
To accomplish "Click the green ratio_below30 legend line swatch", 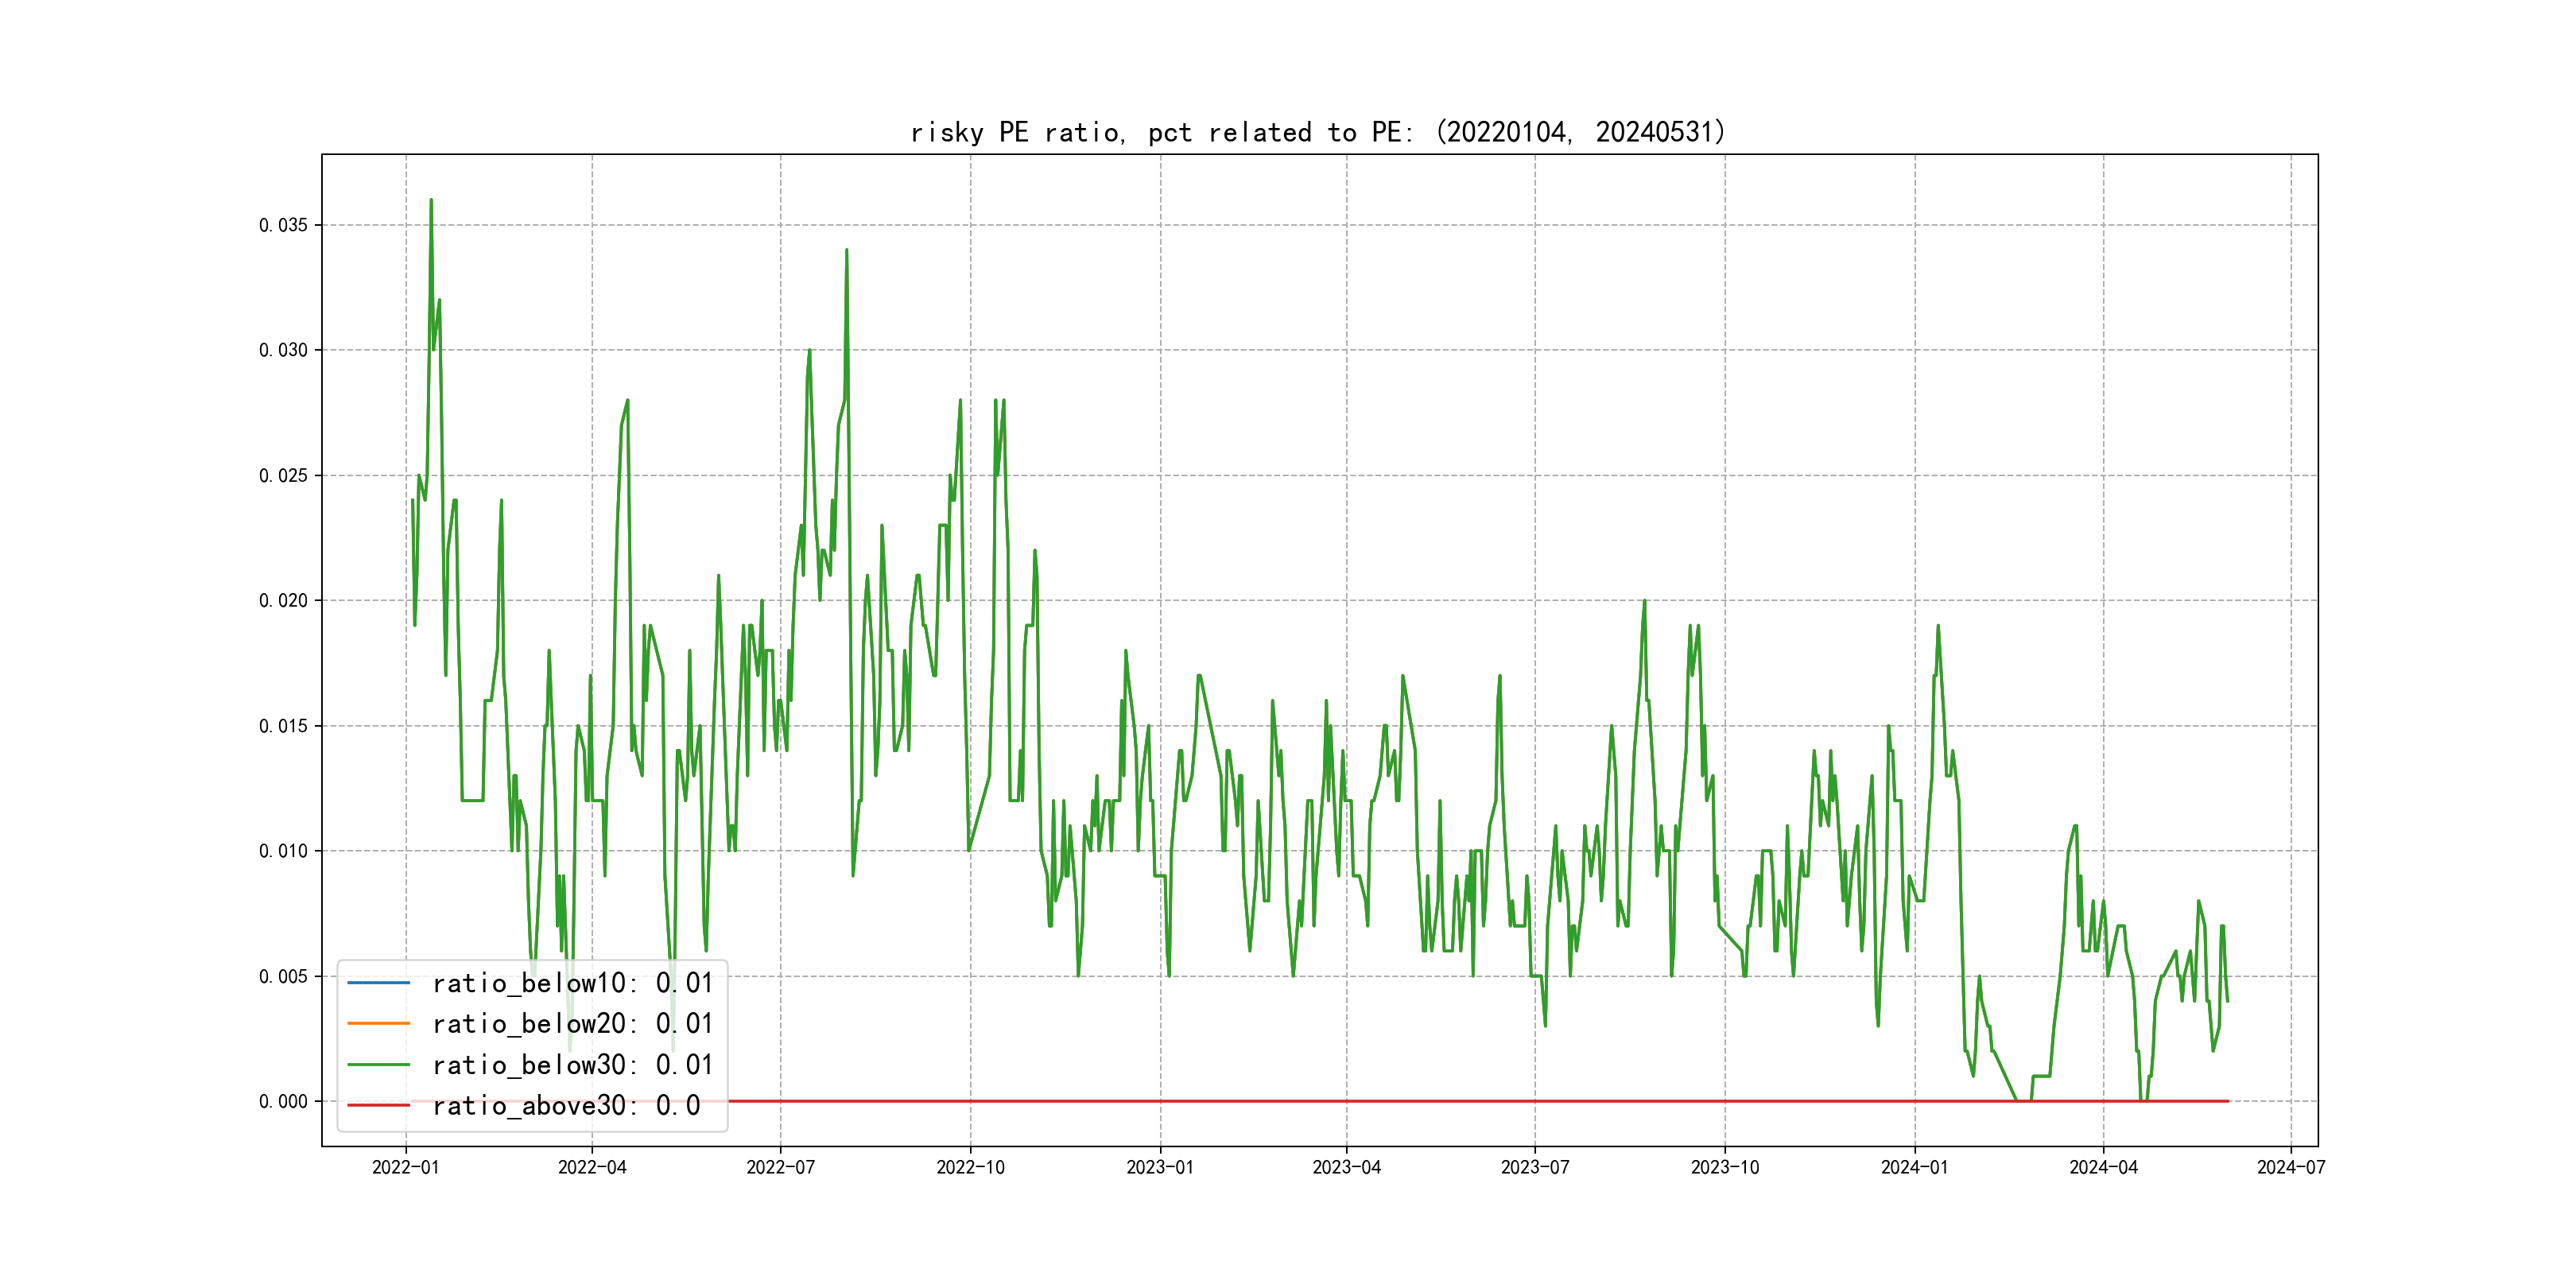I will tap(378, 1065).
